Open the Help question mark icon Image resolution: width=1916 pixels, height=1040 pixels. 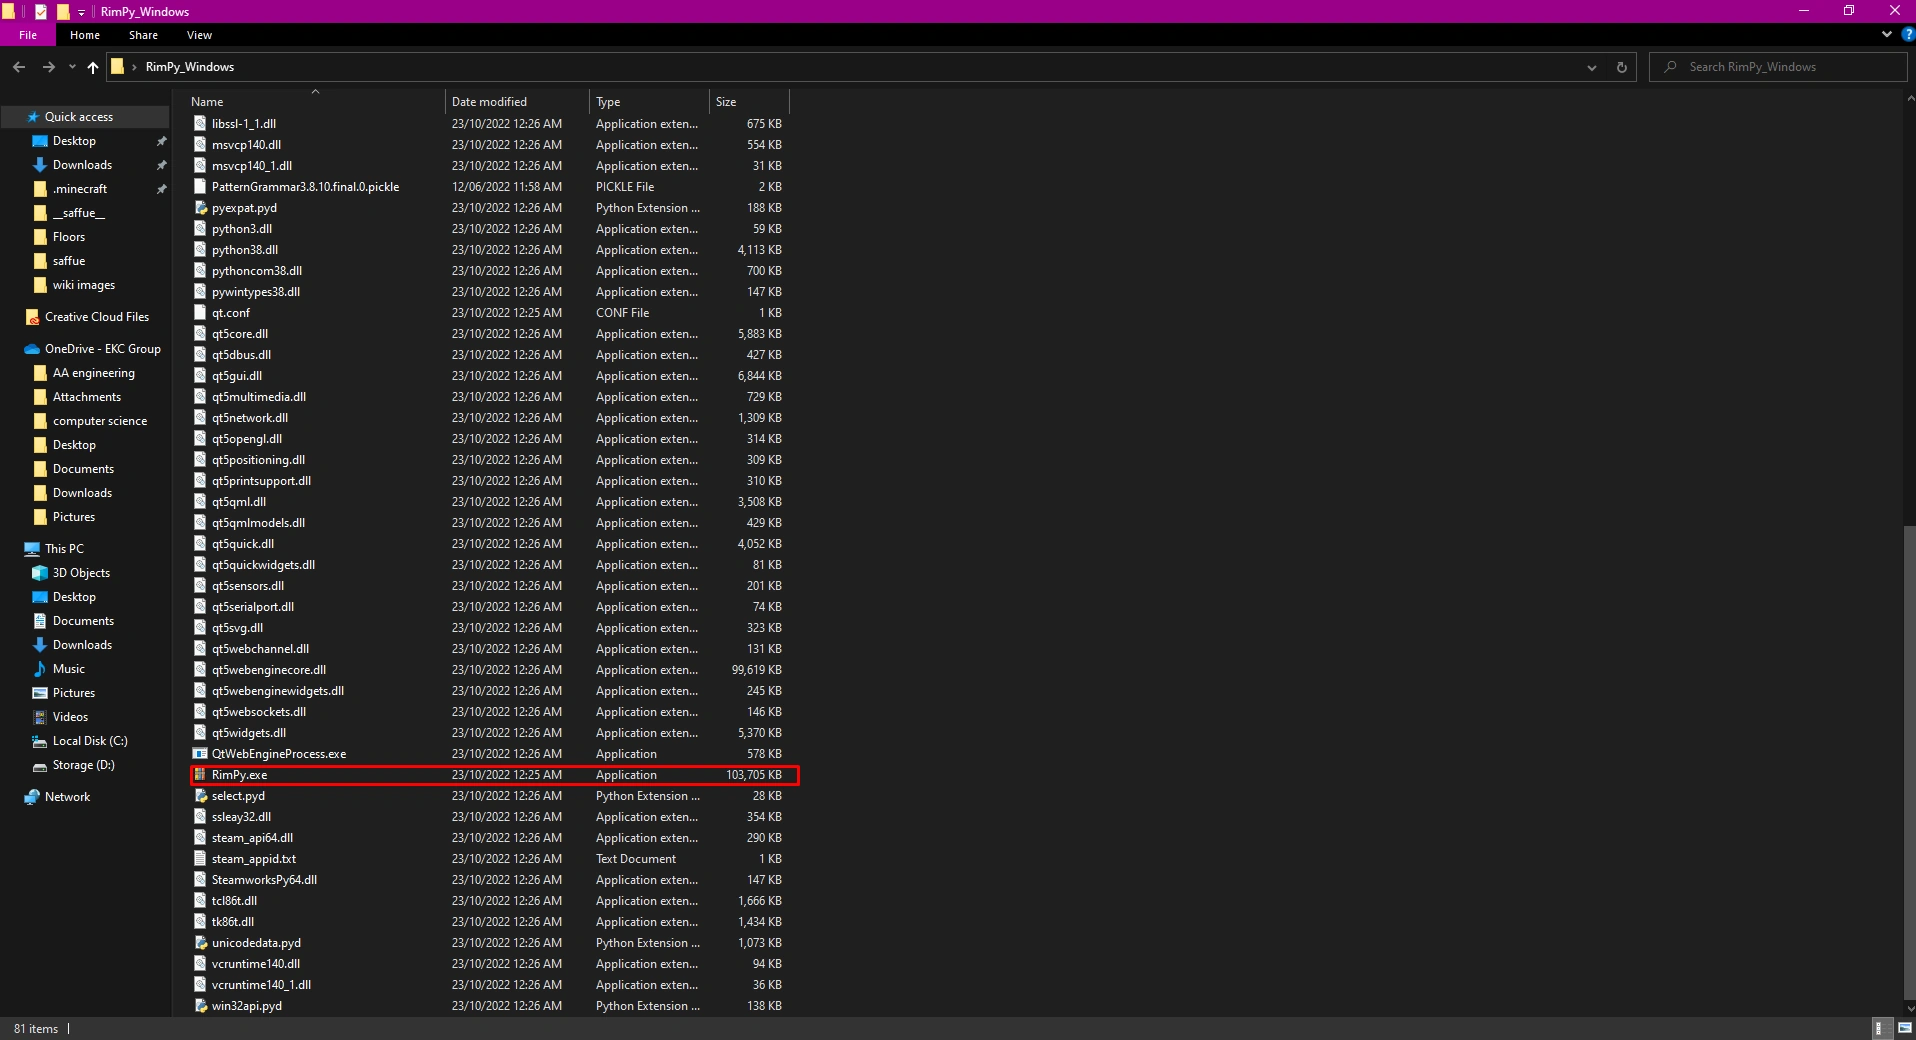click(1907, 34)
